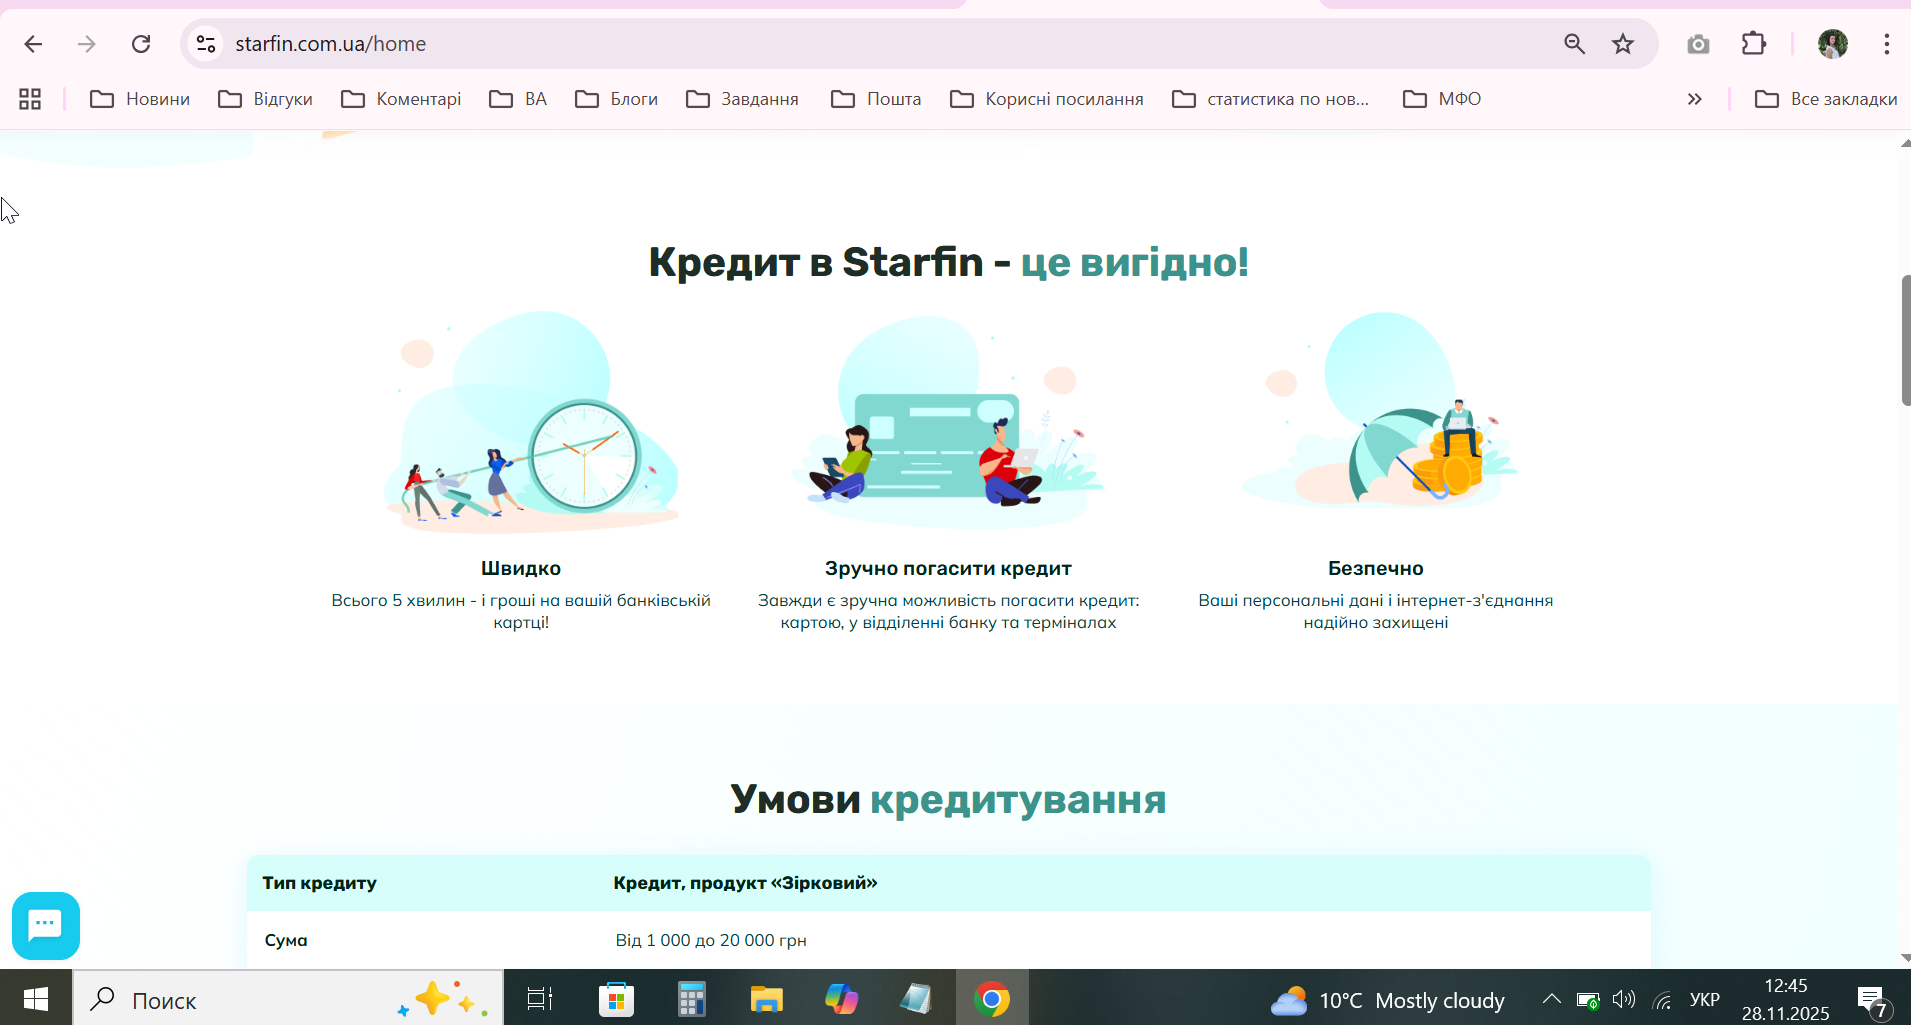Click the Зручно погасити кредит title

click(948, 568)
